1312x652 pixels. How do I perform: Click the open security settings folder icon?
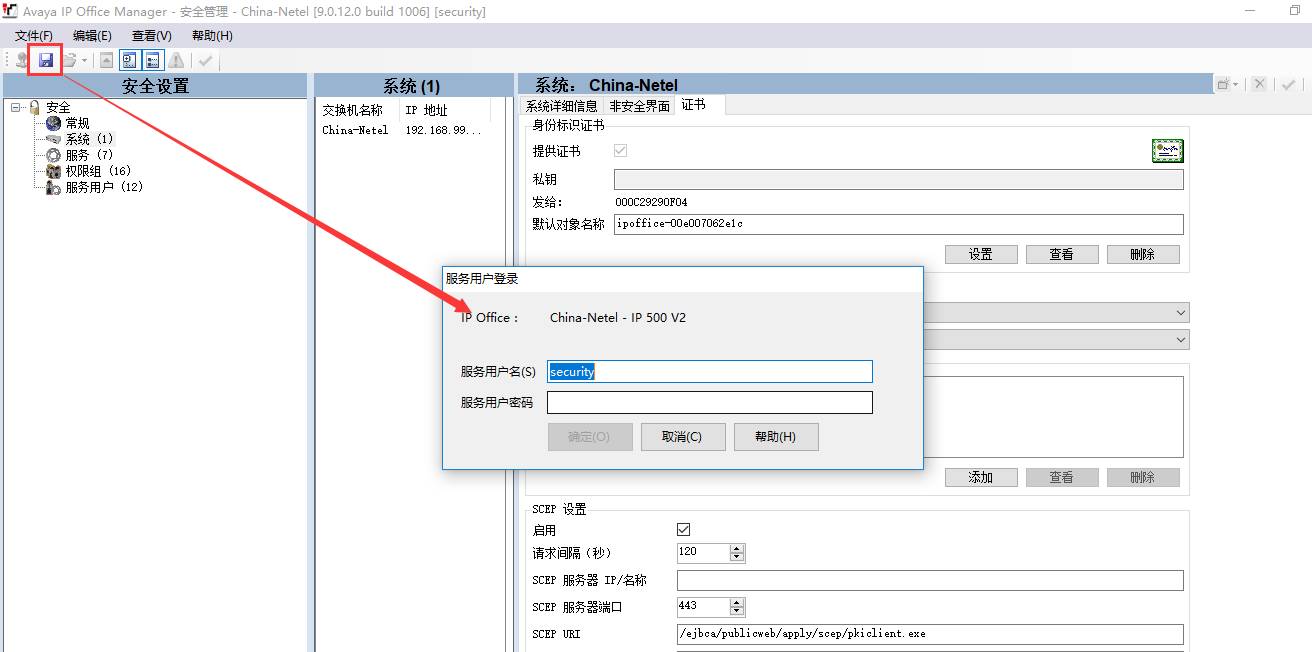click(x=69, y=60)
